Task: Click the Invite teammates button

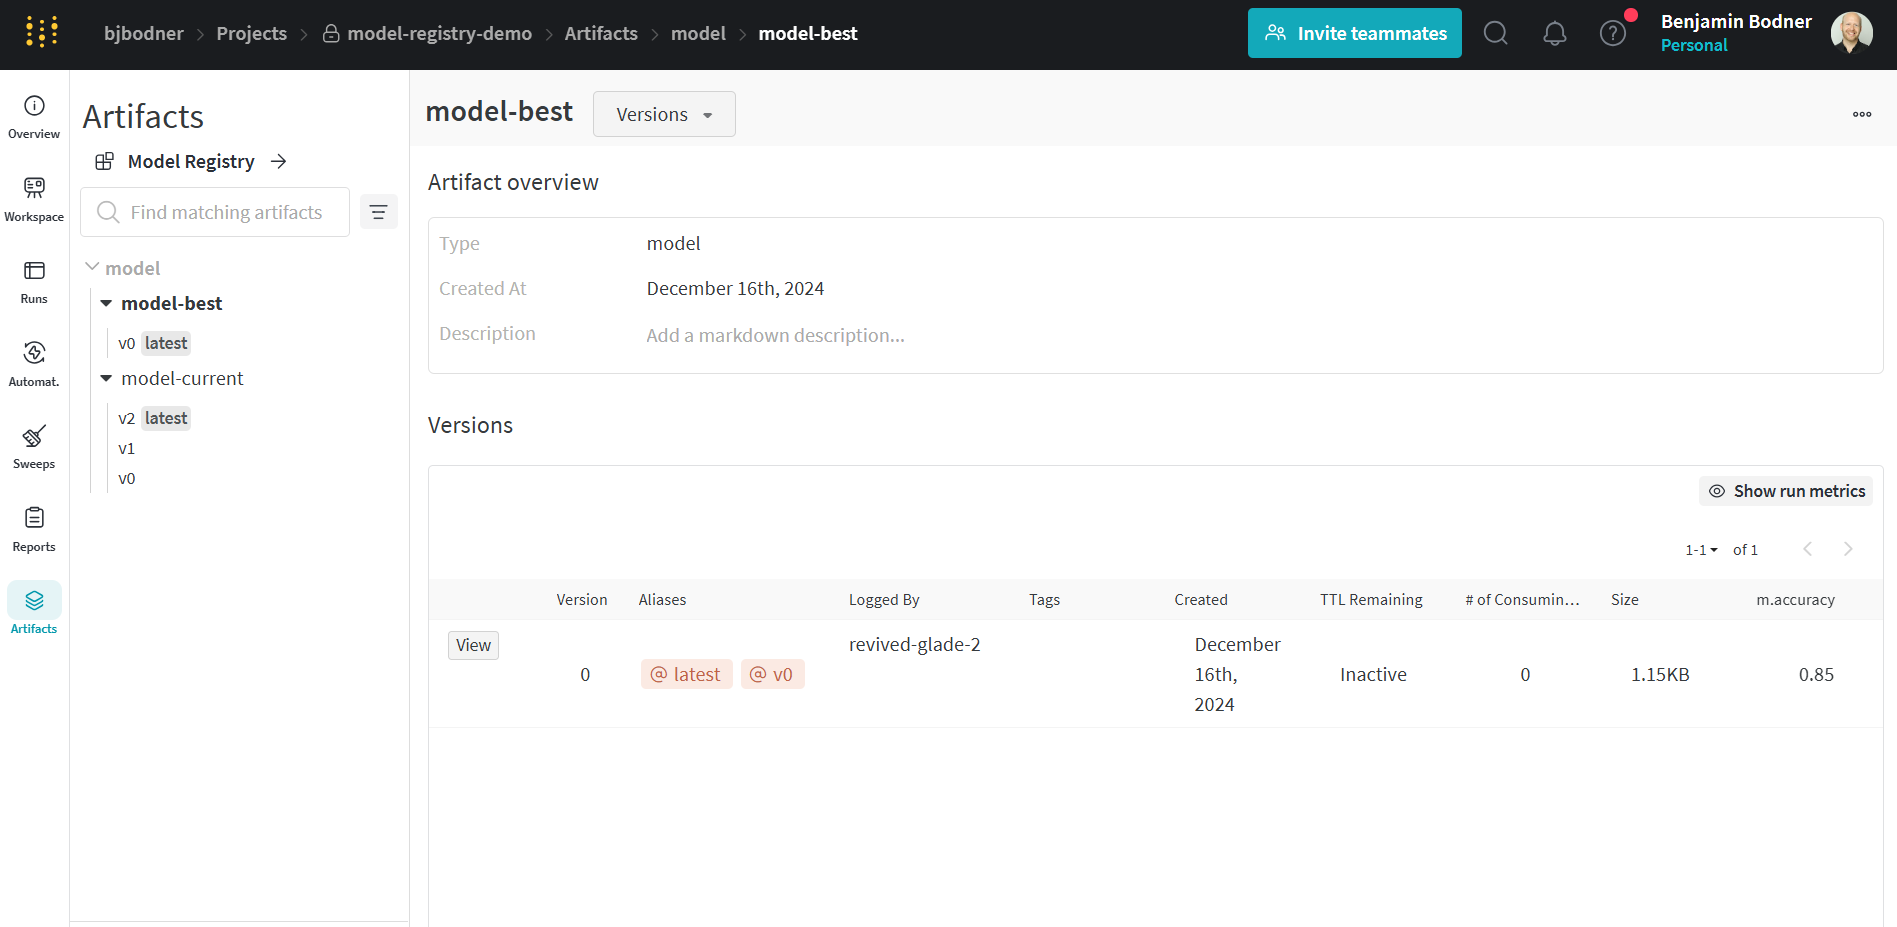Action: (1354, 33)
